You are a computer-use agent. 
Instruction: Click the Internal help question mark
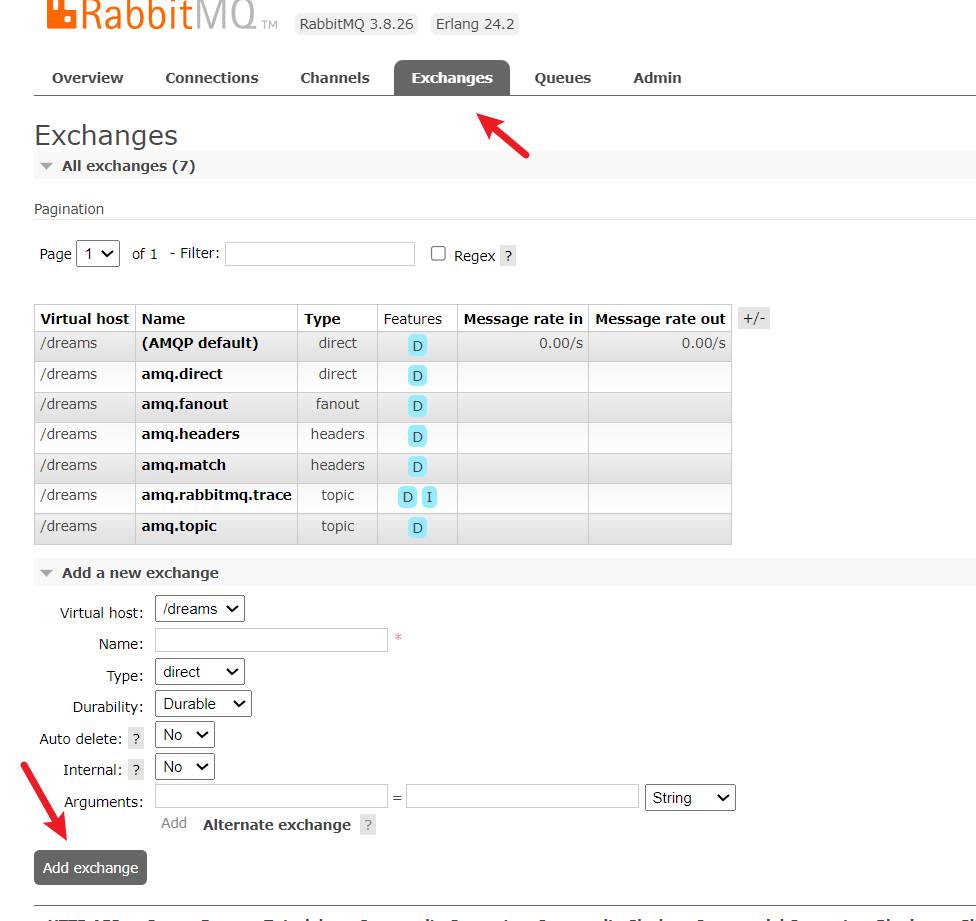136,770
